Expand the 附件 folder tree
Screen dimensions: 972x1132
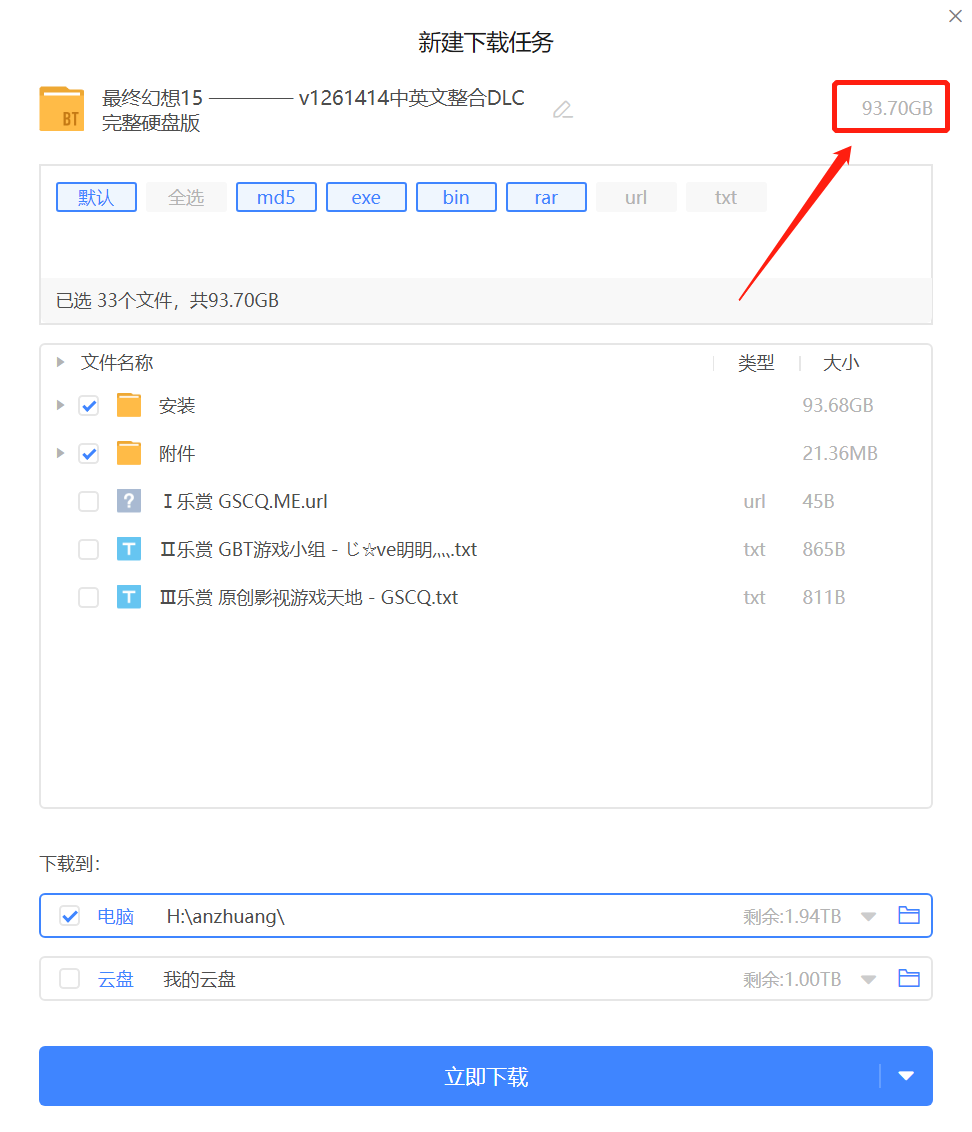coord(61,453)
